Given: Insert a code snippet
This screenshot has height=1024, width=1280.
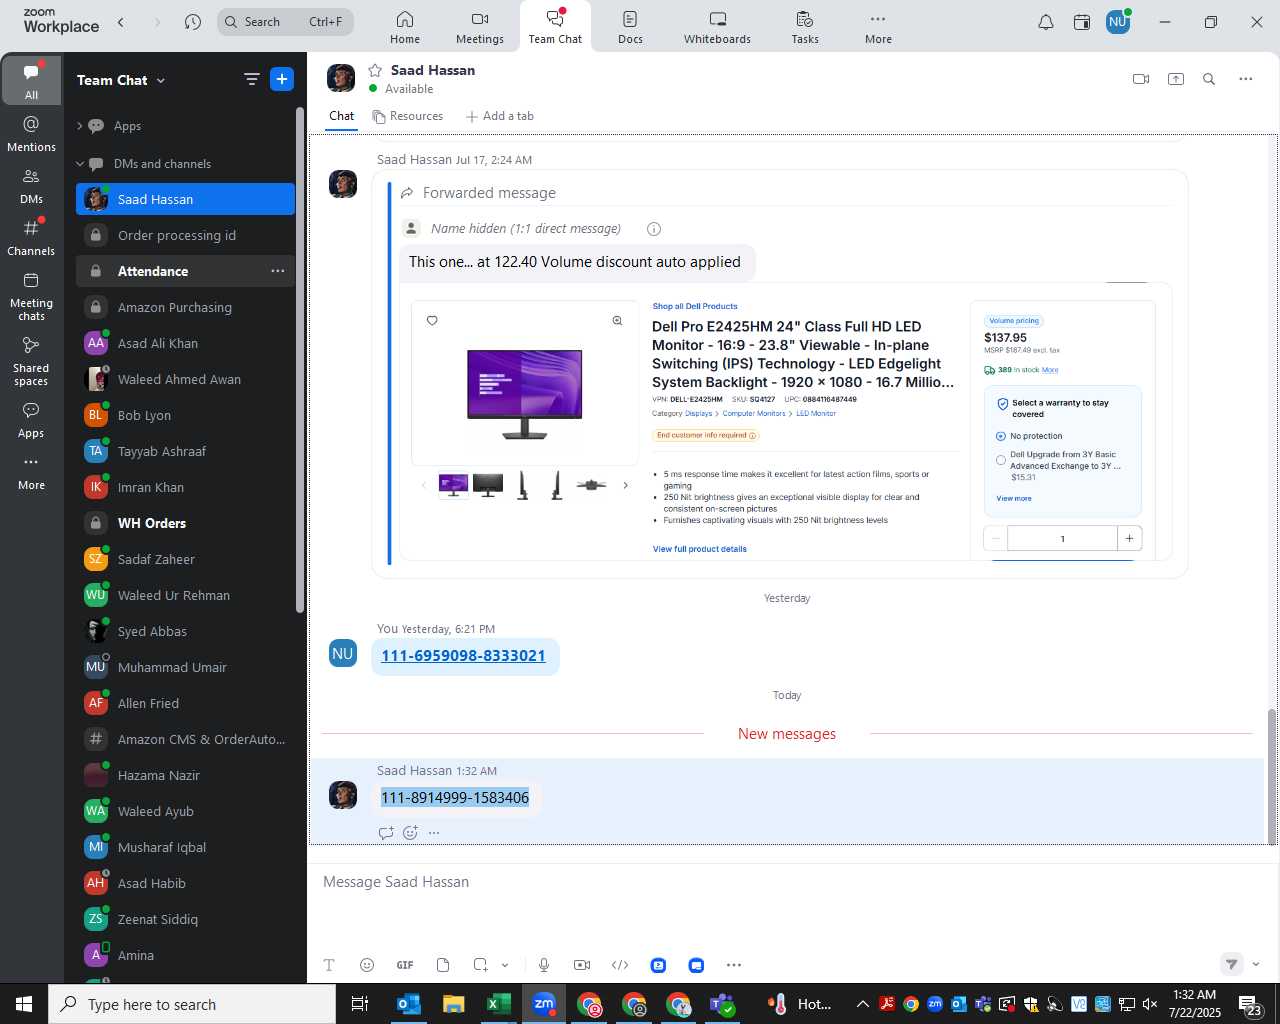Looking at the screenshot, I should pos(620,965).
